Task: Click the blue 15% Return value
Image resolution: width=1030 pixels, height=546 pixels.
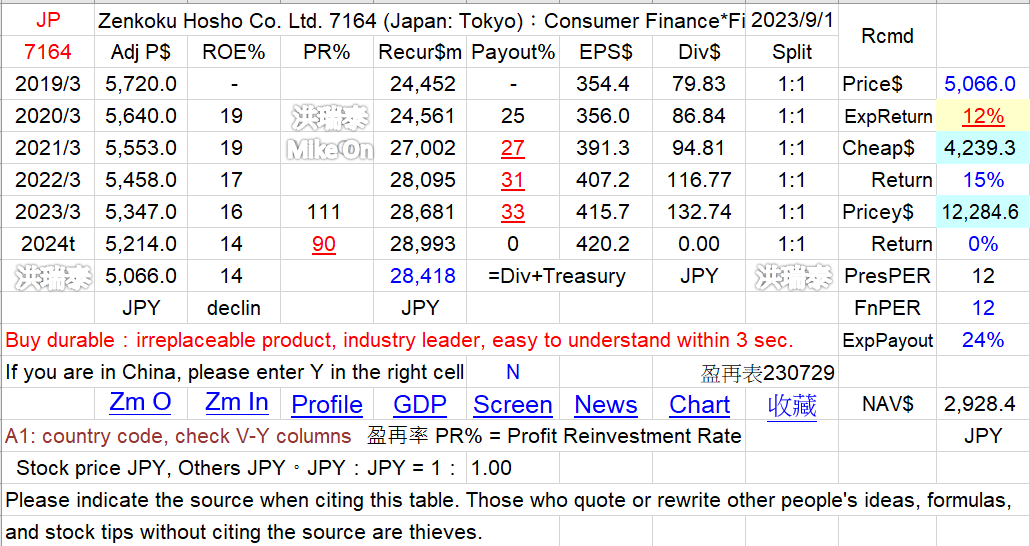Action: coord(983,180)
